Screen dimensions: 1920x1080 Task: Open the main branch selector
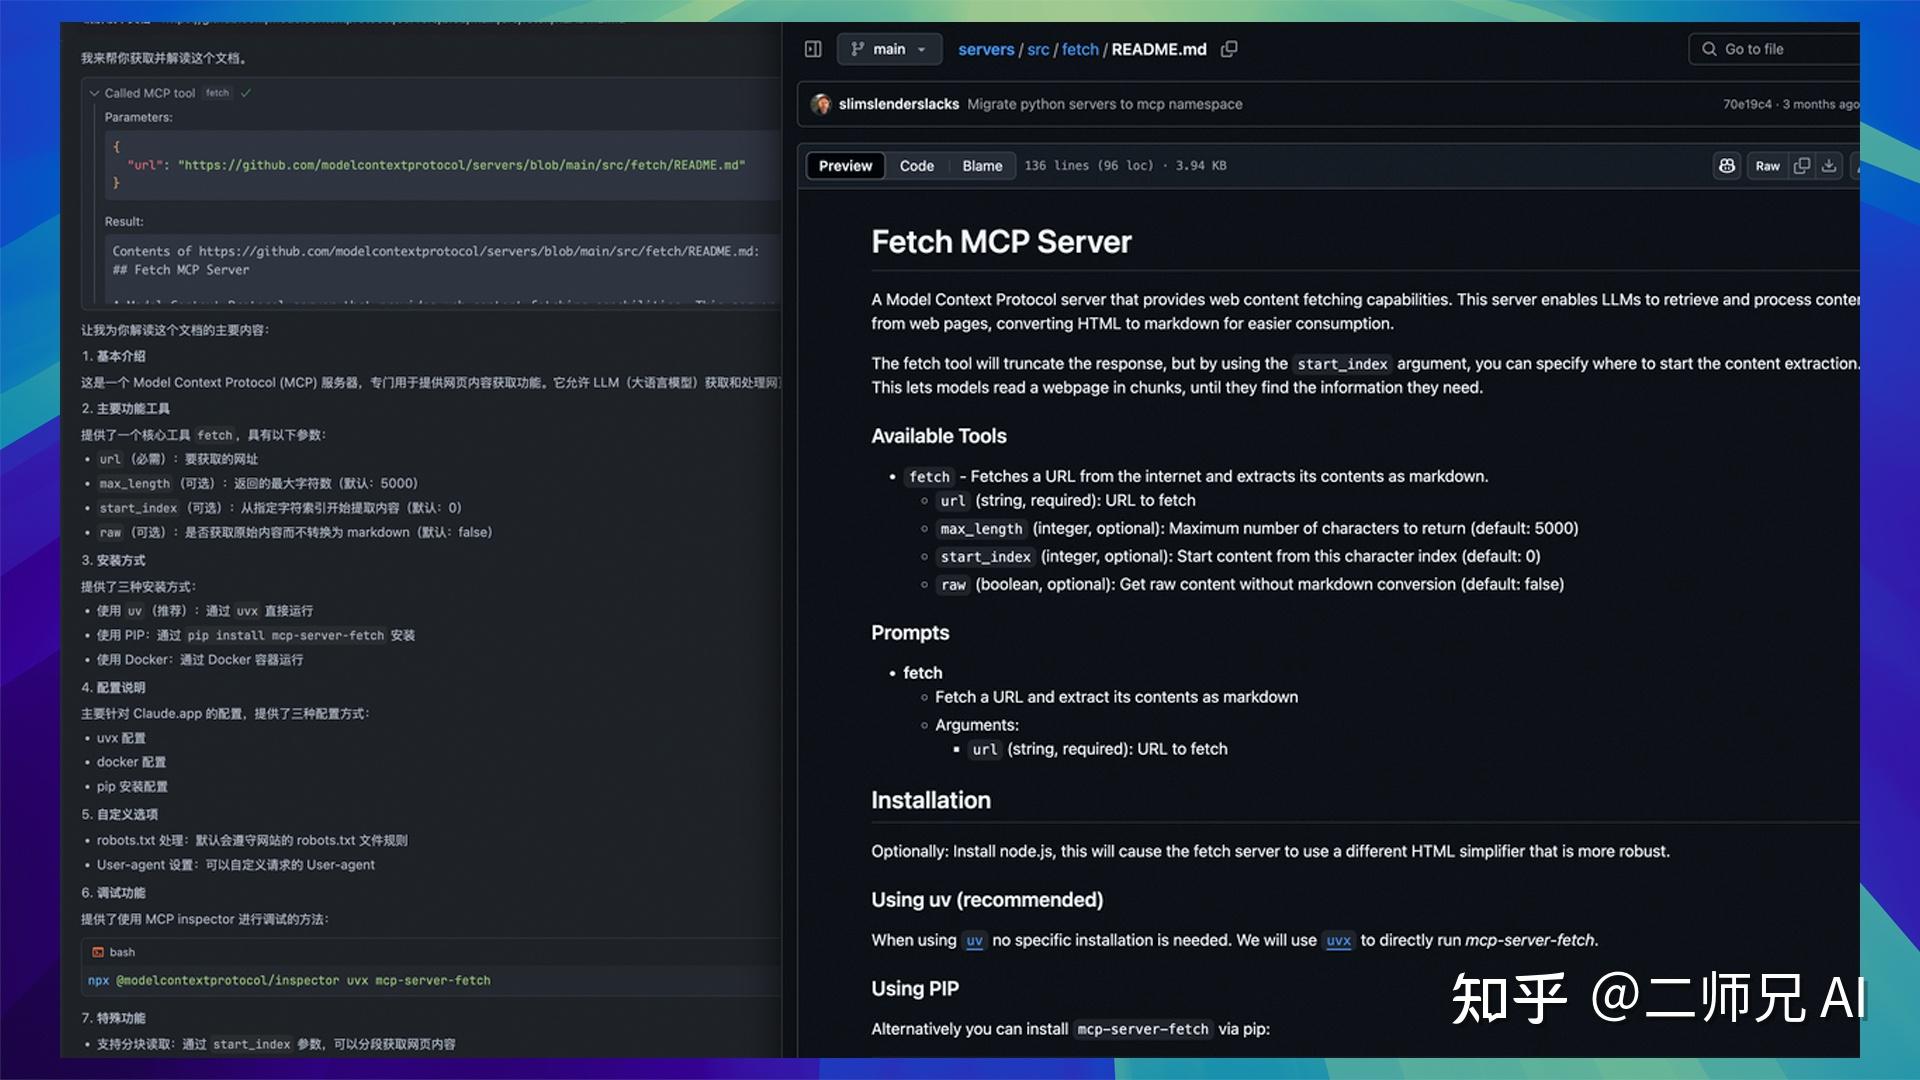(x=888, y=49)
